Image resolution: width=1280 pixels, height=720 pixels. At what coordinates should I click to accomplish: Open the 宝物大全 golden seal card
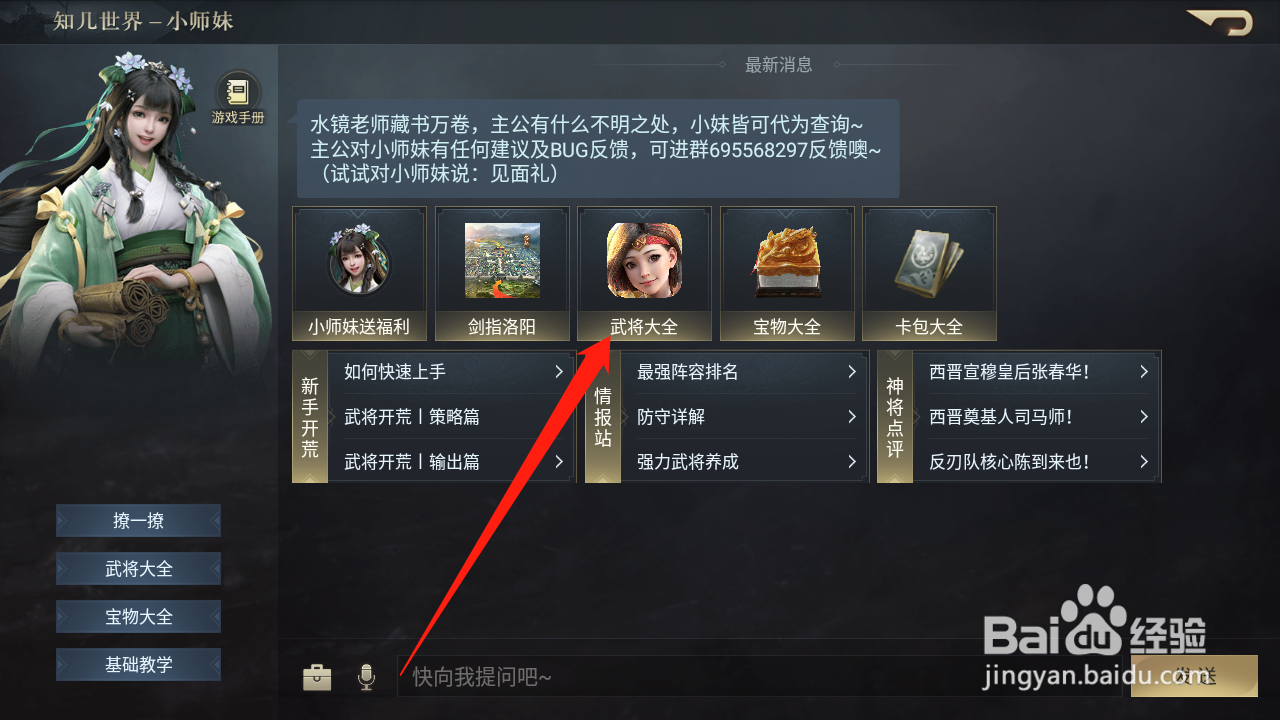point(787,273)
